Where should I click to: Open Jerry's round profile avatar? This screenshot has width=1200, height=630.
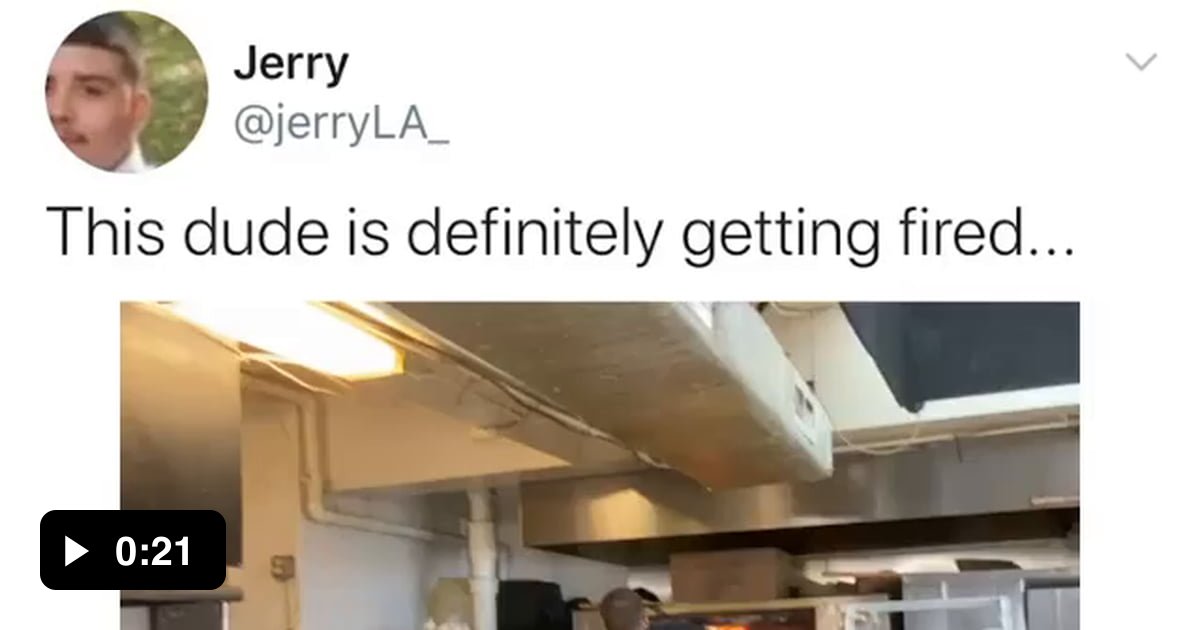pos(126,91)
